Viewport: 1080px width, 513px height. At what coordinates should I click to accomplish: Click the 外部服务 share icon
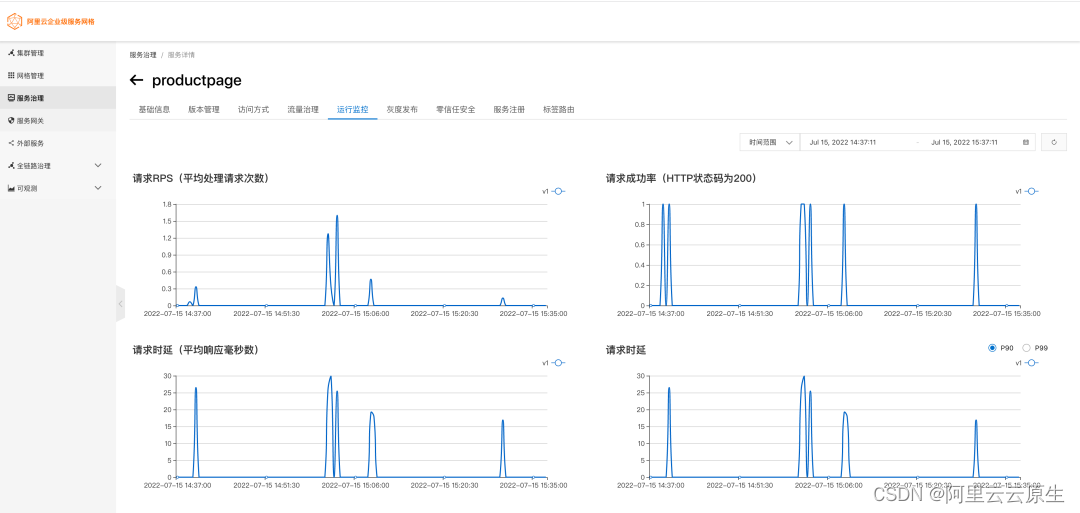(x=11, y=143)
